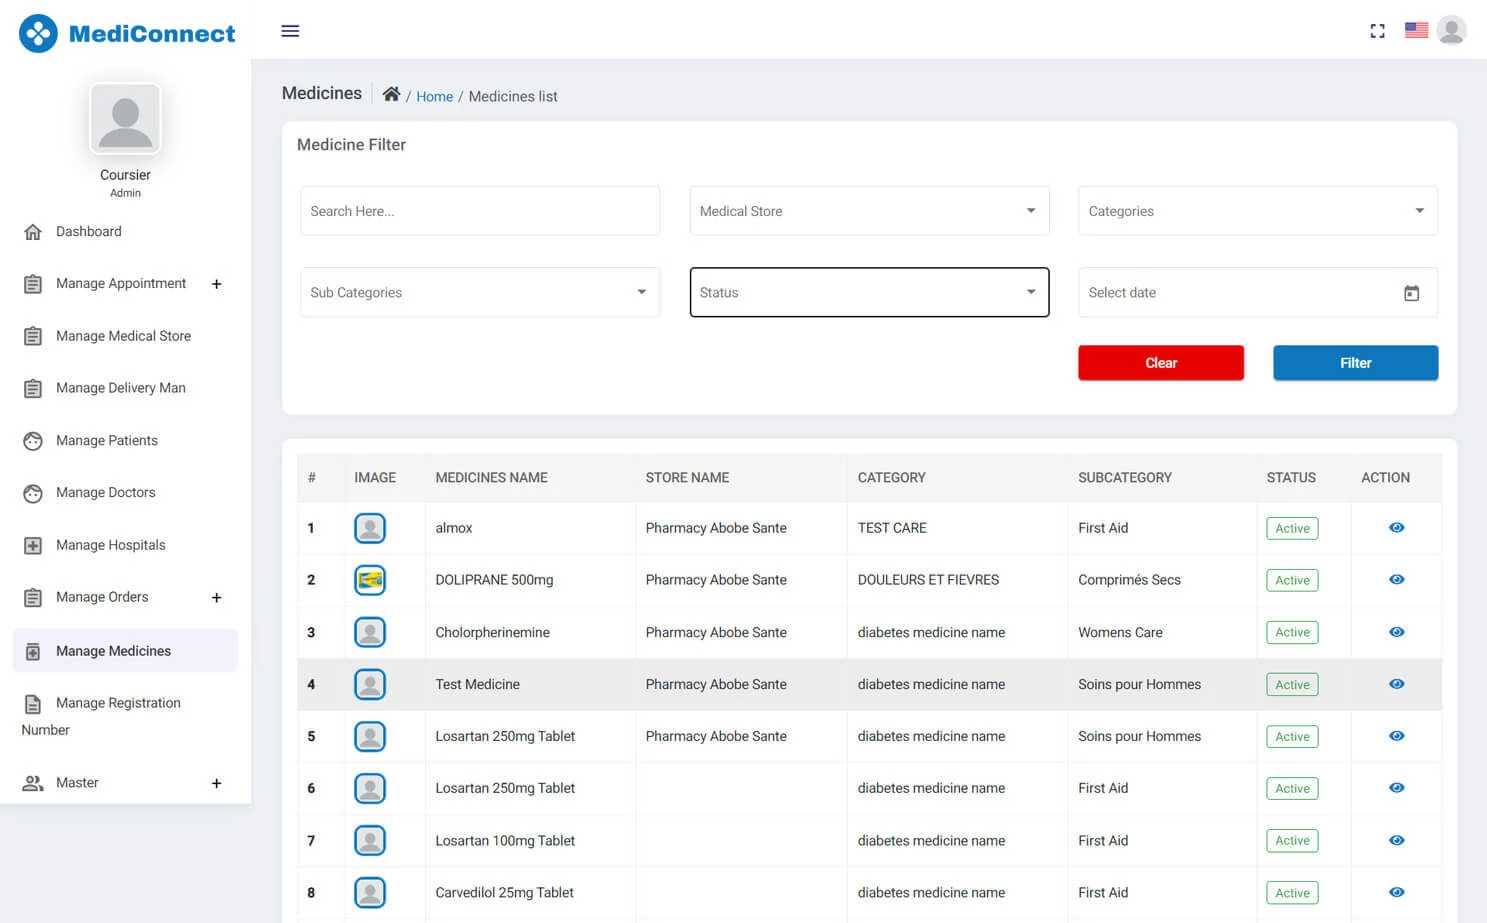
Task: Navigate to Home via the breadcrumb link
Action: pos(434,96)
